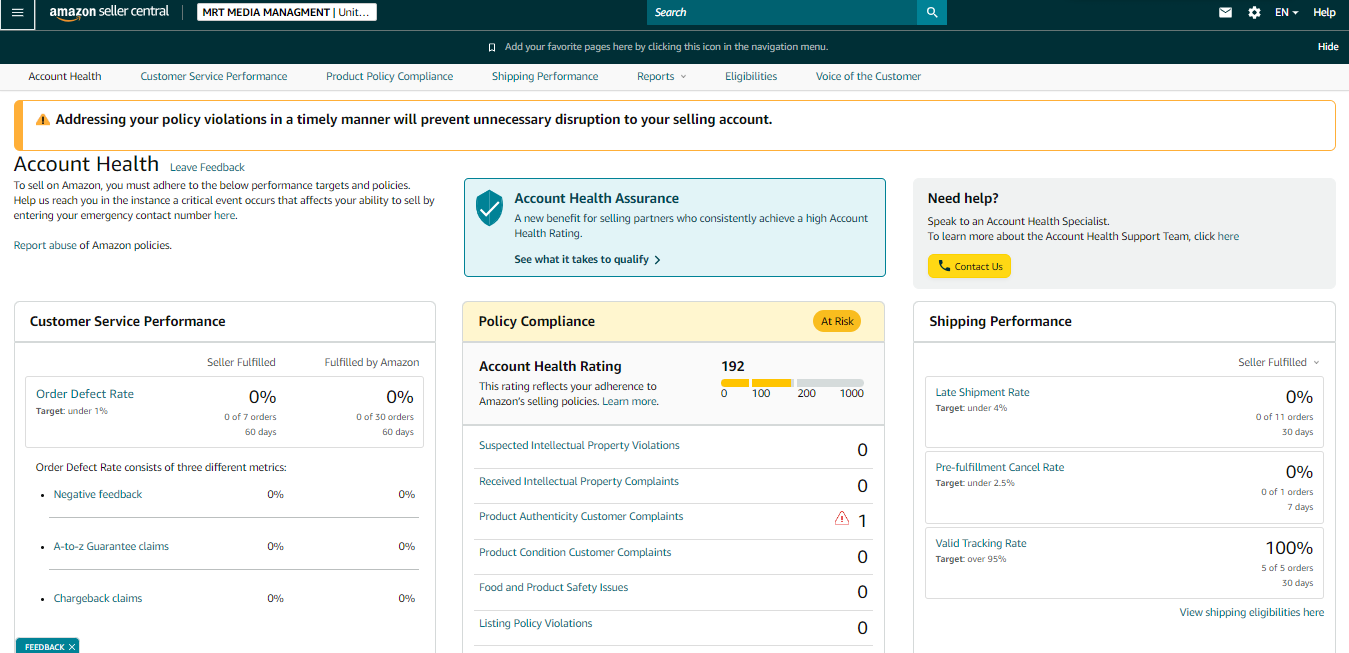1349x653 pixels.
Task: Click the '0 of 11 orders' text
Action: pyautogui.click(x=1285, y=417)
